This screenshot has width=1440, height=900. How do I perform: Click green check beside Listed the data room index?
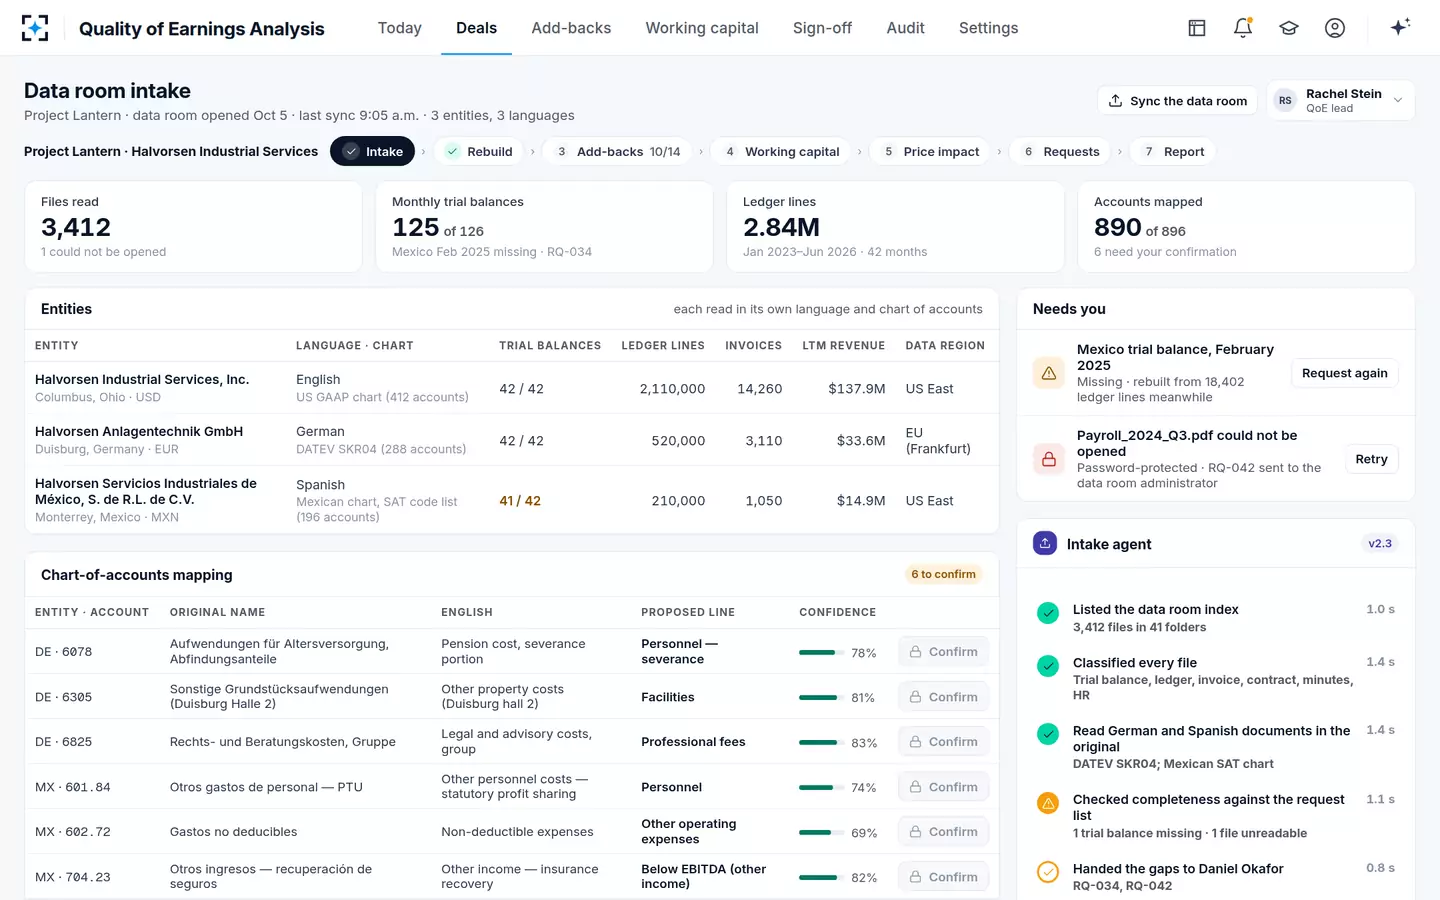click(x=1048, y=613)
